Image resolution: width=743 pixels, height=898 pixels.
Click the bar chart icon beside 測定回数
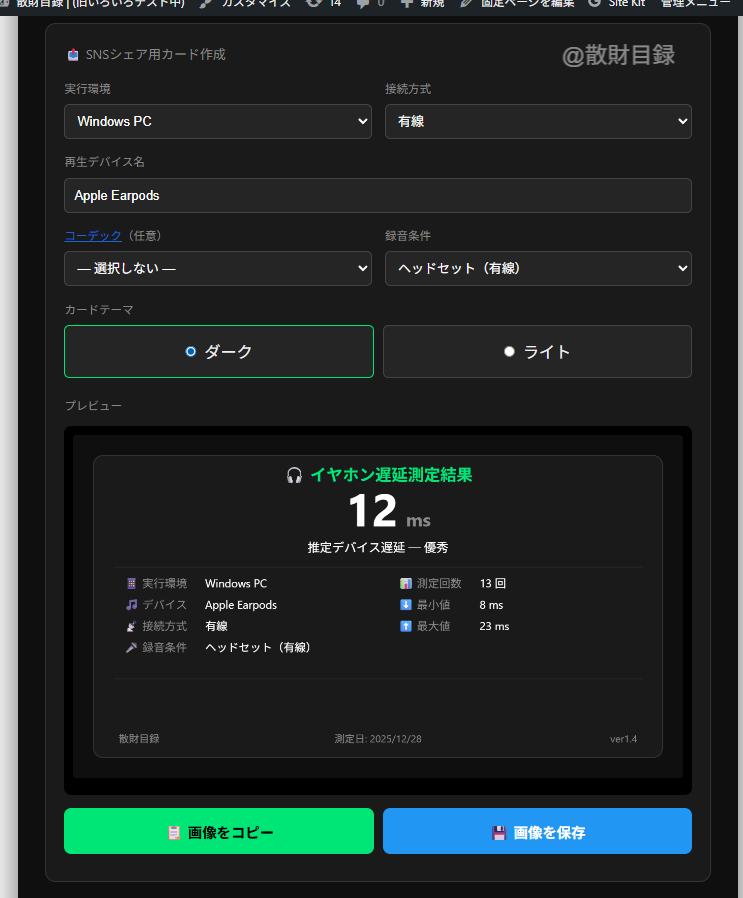(406, 583)
